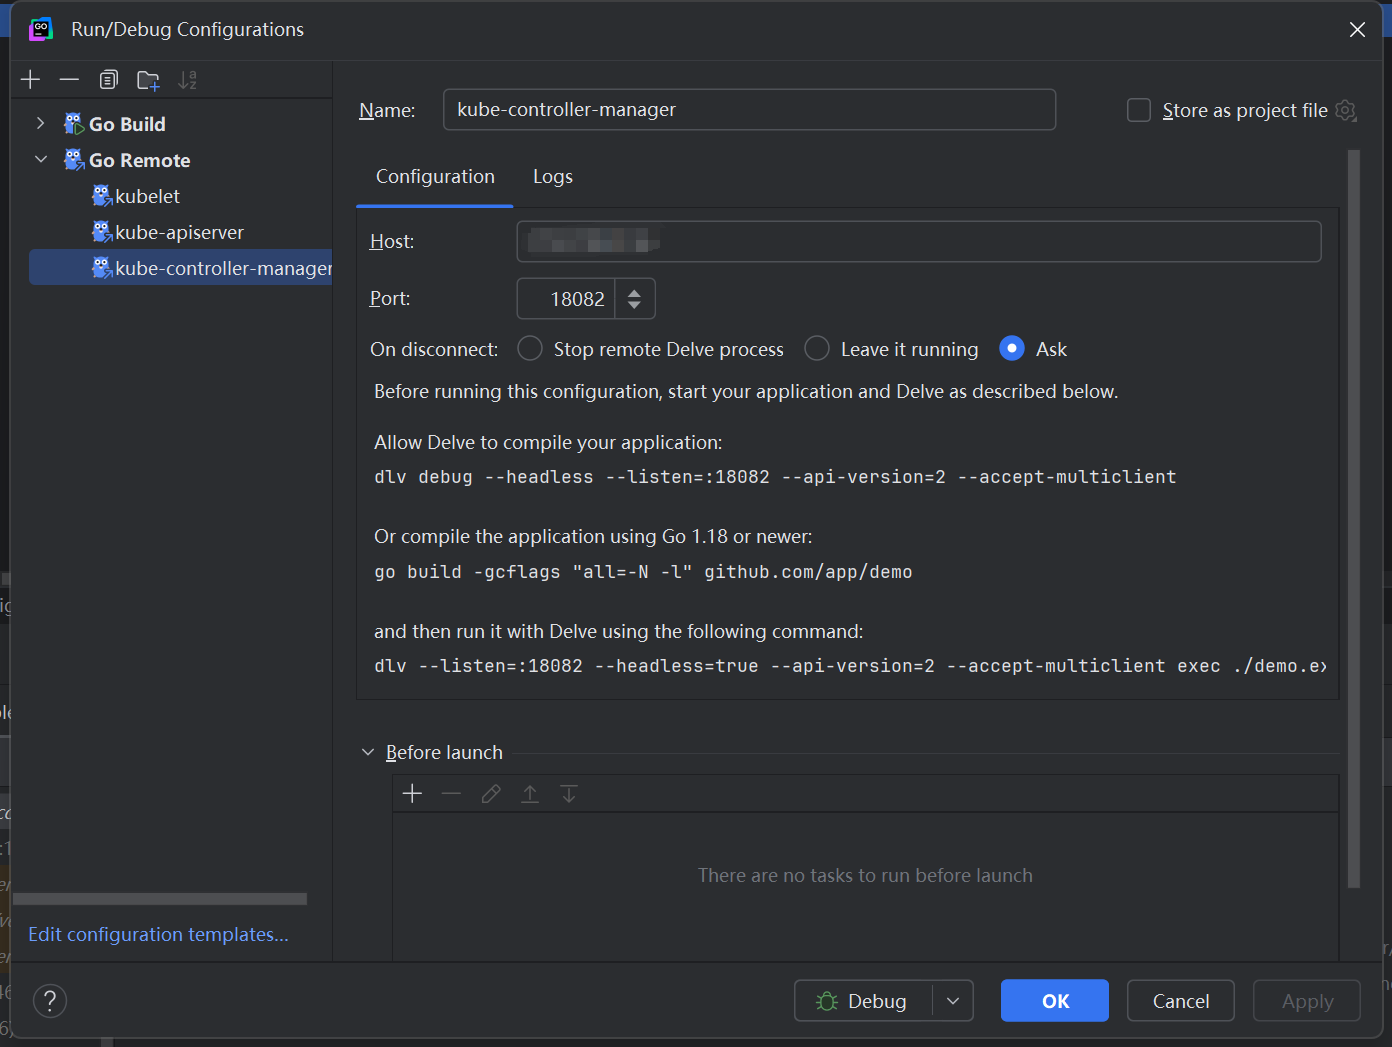
Task: Select the kubelet configuration
Action: [147, 196]
